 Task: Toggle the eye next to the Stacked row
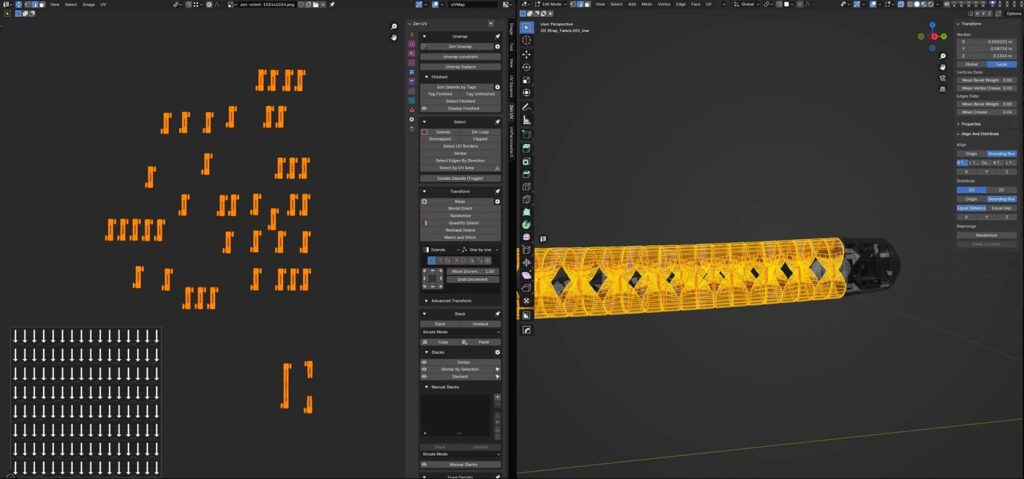click(x=424, y=376)
